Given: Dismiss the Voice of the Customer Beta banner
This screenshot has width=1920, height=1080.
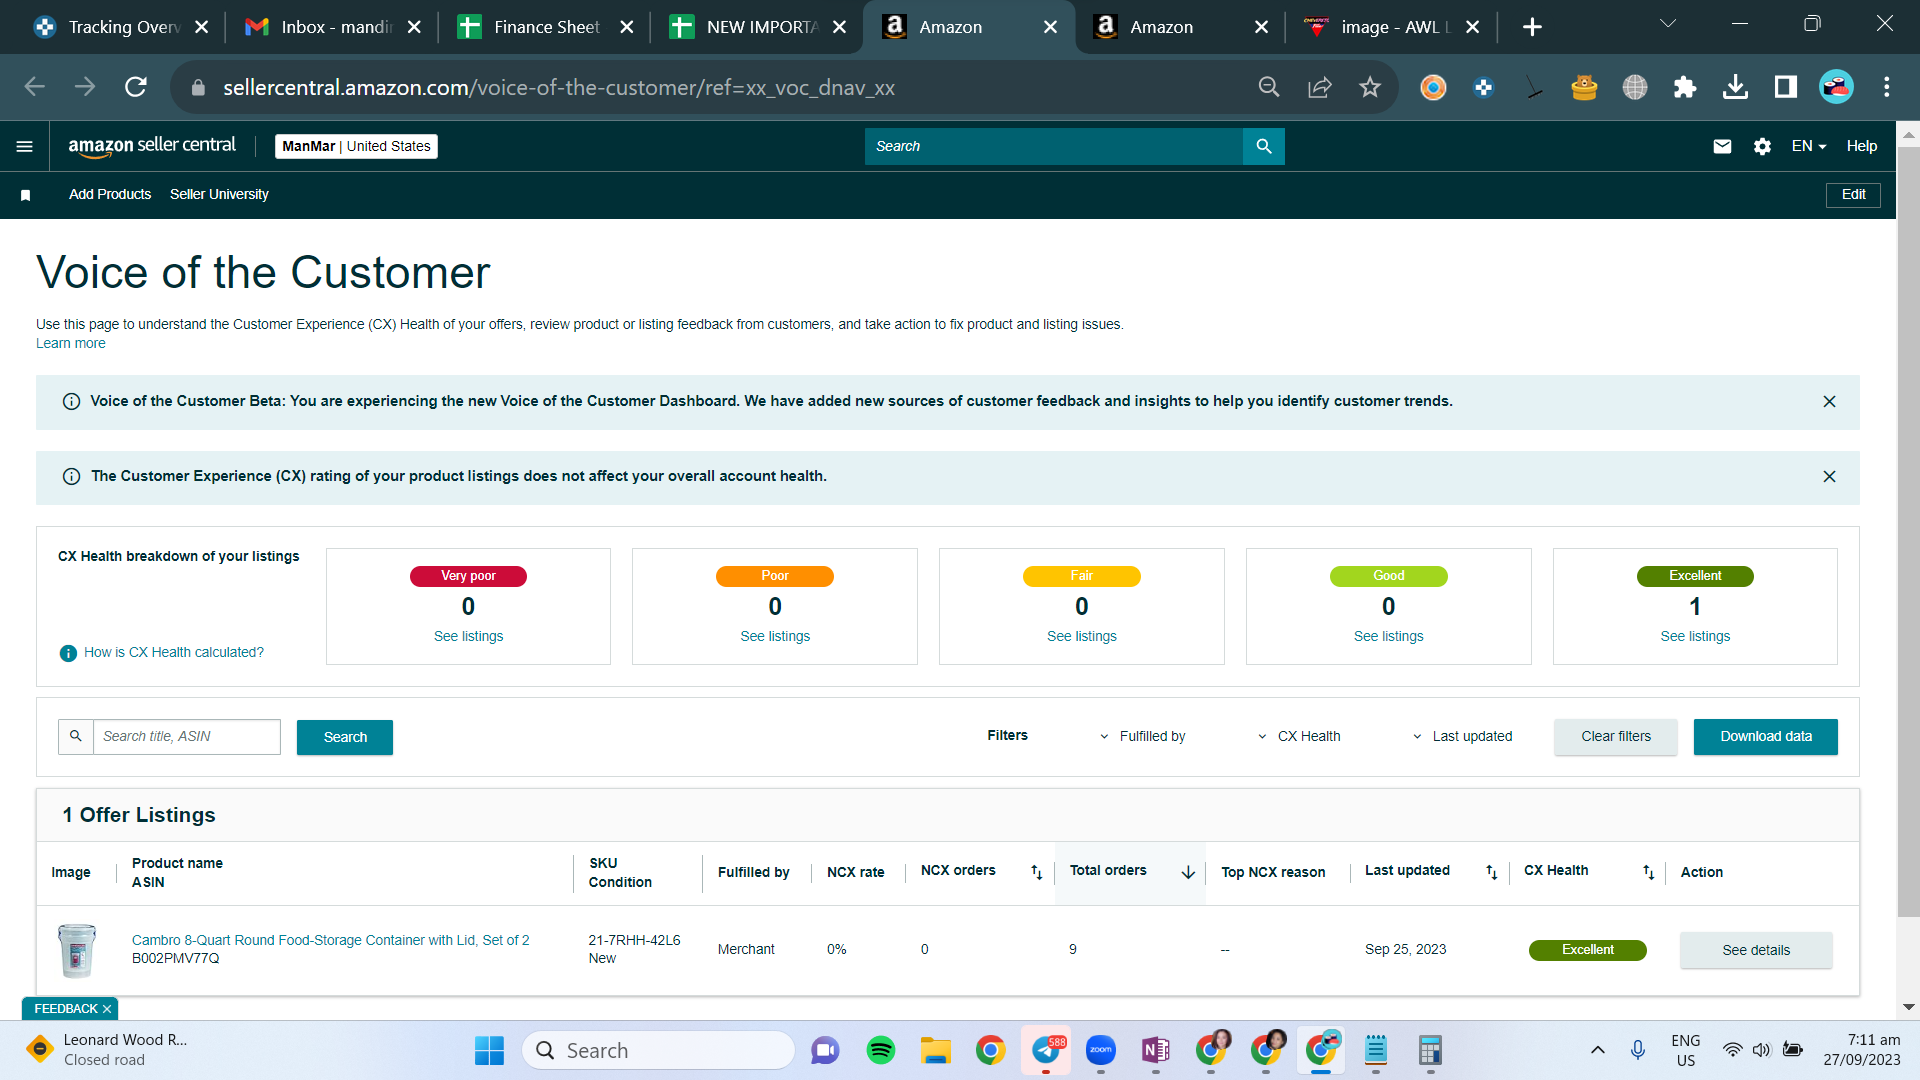Looking at the screenshot, I should click(1829, 402).
